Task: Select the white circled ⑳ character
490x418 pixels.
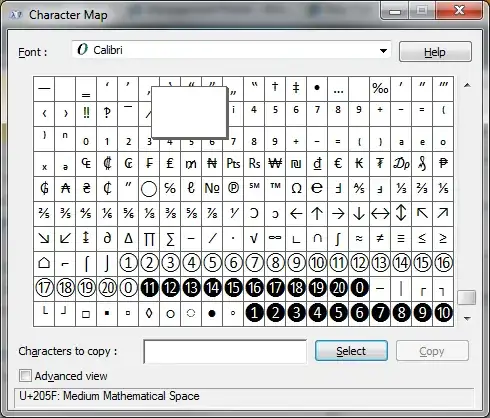Action: point(107,289)
